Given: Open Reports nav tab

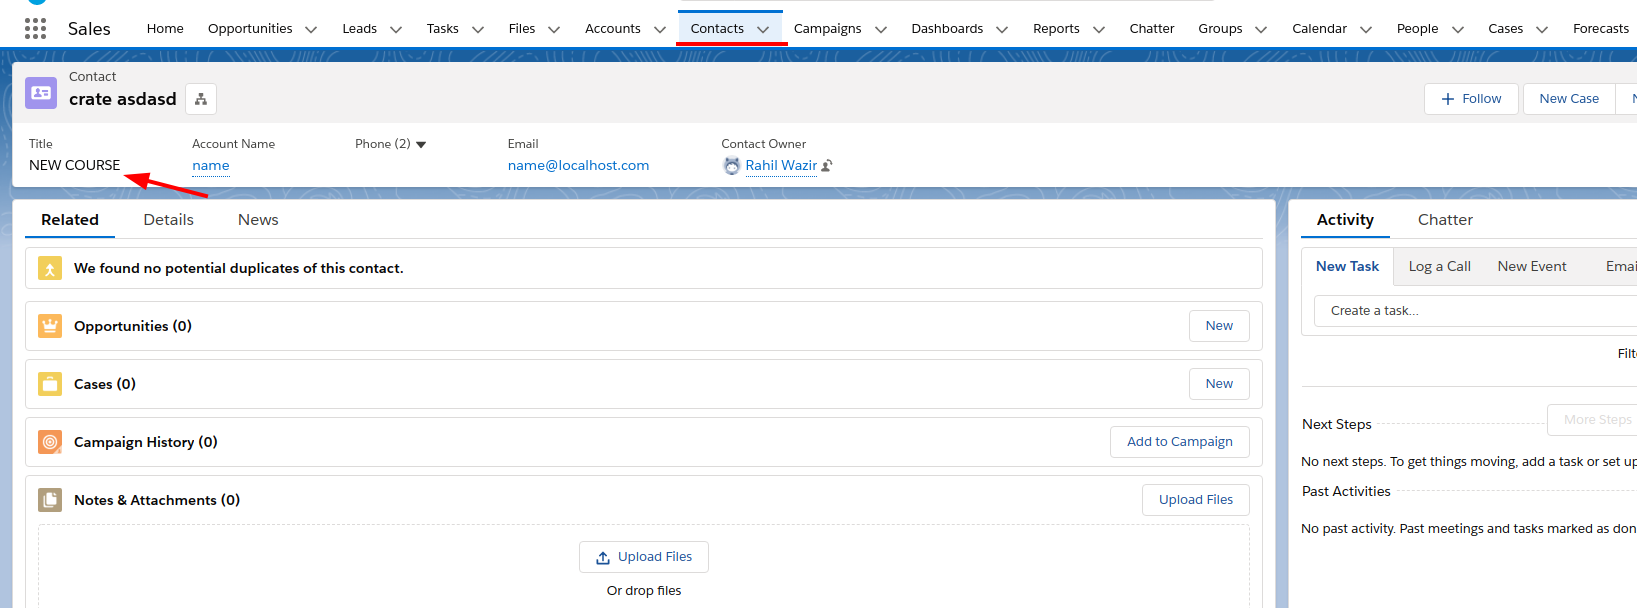Looking at the screenshot, I should pyautogui.click(x=1056, y=29).
